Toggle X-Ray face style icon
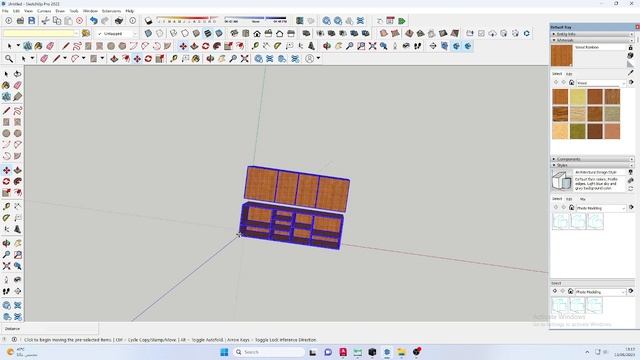Screen dimensions: 640x360 point(148,33)
